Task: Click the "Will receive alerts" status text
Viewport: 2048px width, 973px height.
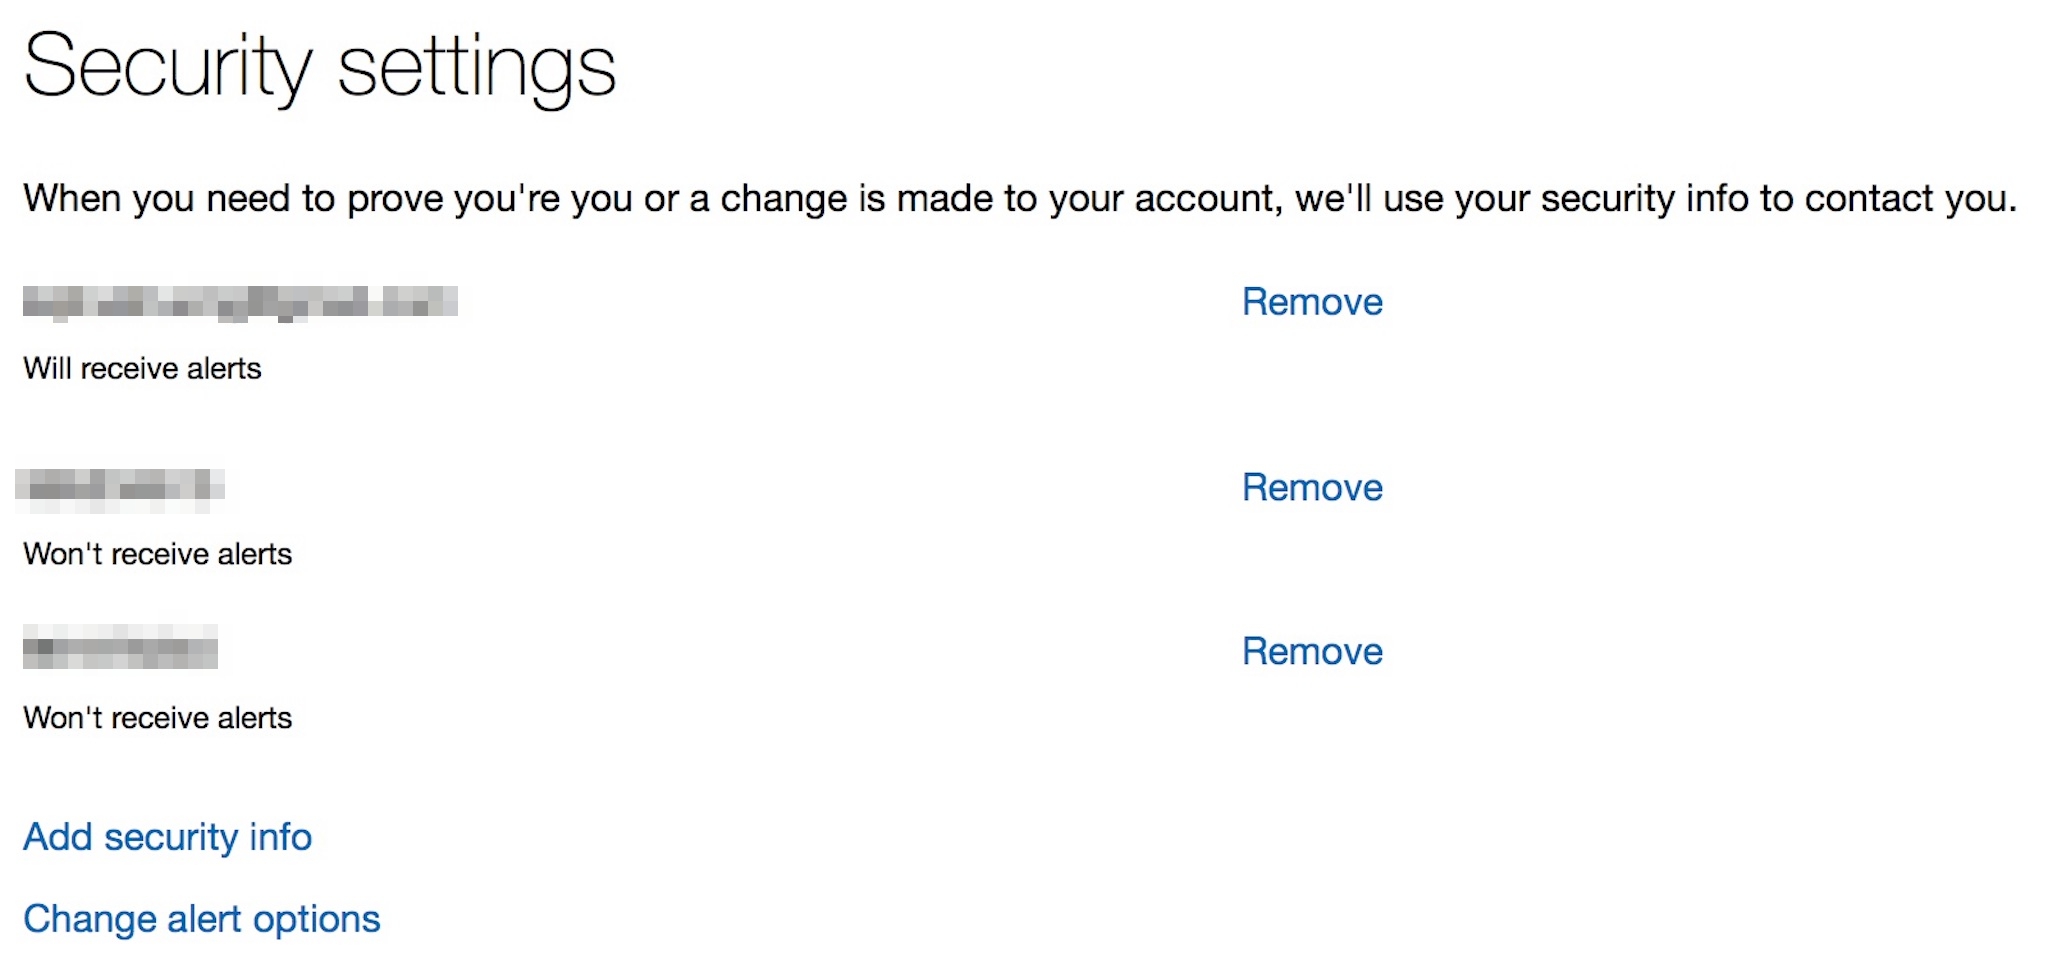Action: click(x=142, y=369)
